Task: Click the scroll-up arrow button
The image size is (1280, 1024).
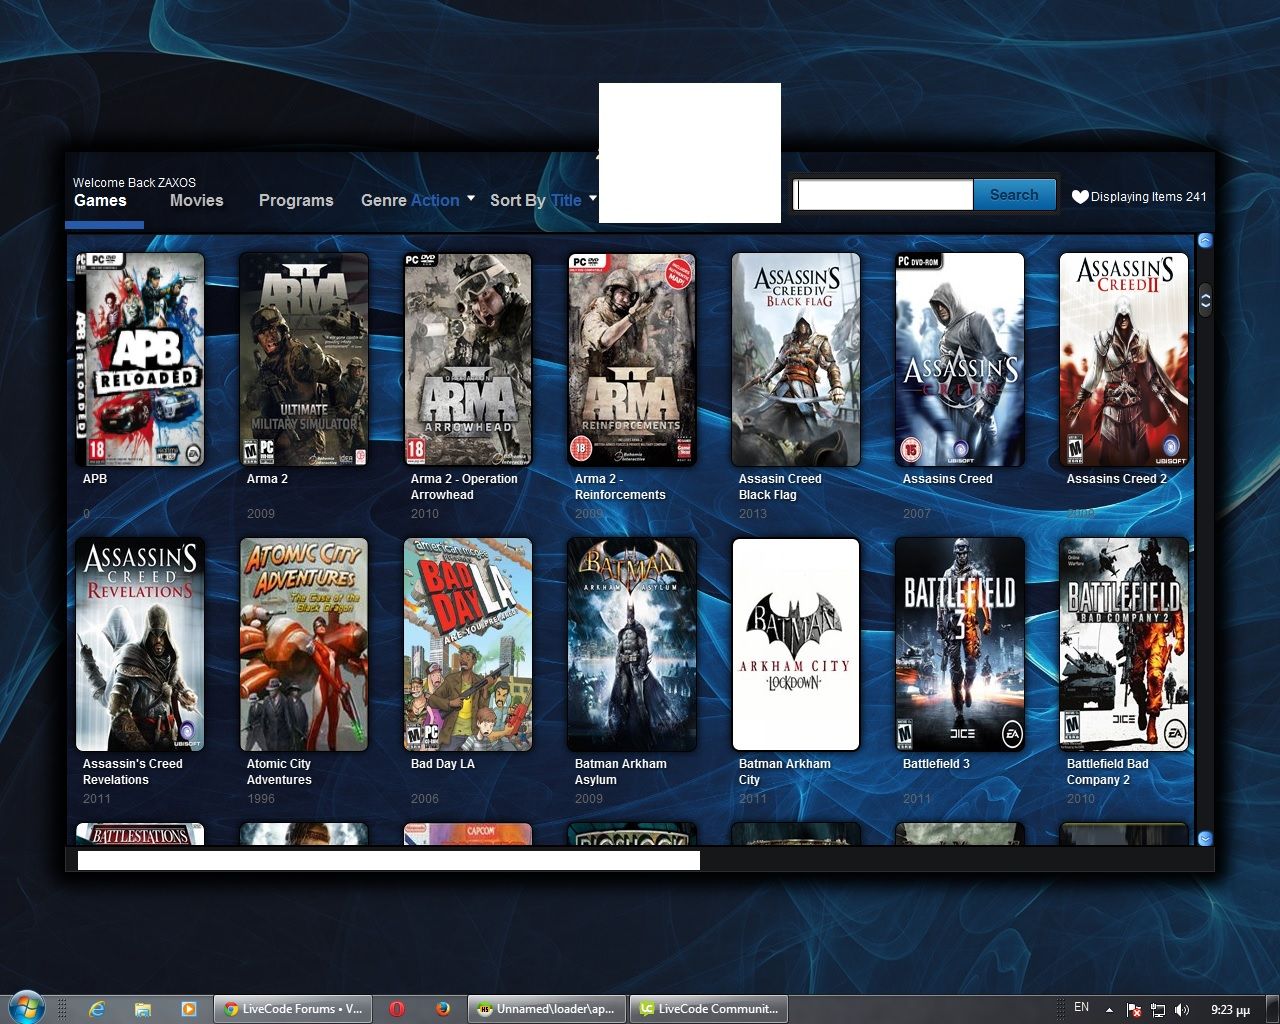Action: coord(1205,240)
